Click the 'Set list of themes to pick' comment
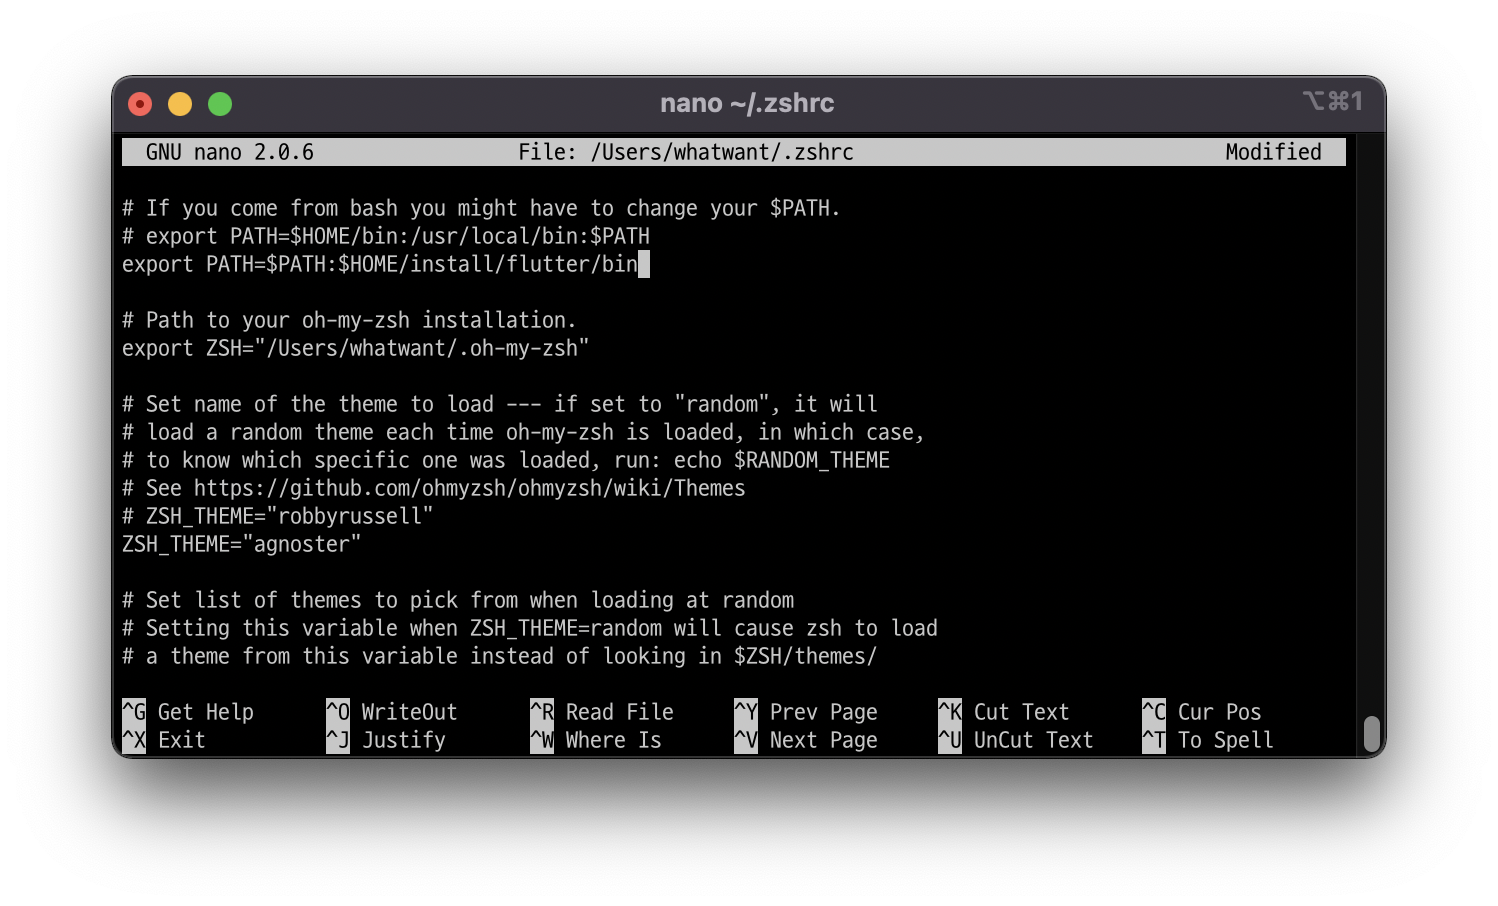Viewport: 1498px width, 906px height. (x=458, y=600)
